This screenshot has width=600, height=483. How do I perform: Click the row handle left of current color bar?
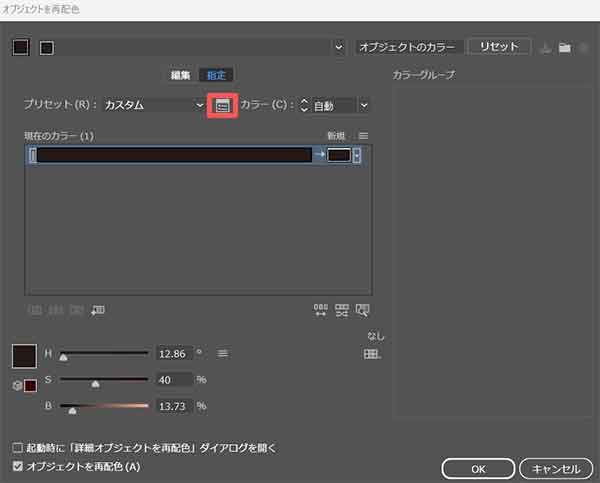(33, 155)
